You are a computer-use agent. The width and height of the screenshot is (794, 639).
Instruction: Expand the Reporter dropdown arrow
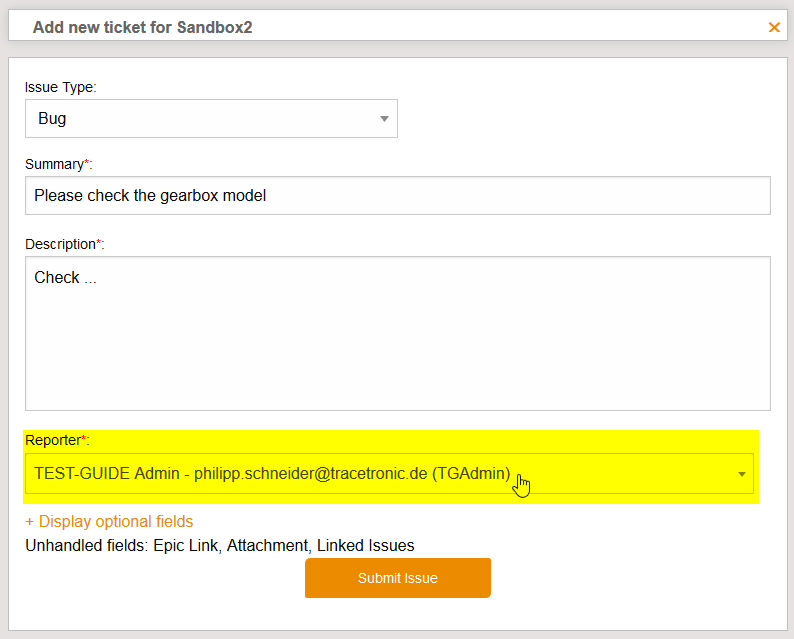tap(742, 474)
